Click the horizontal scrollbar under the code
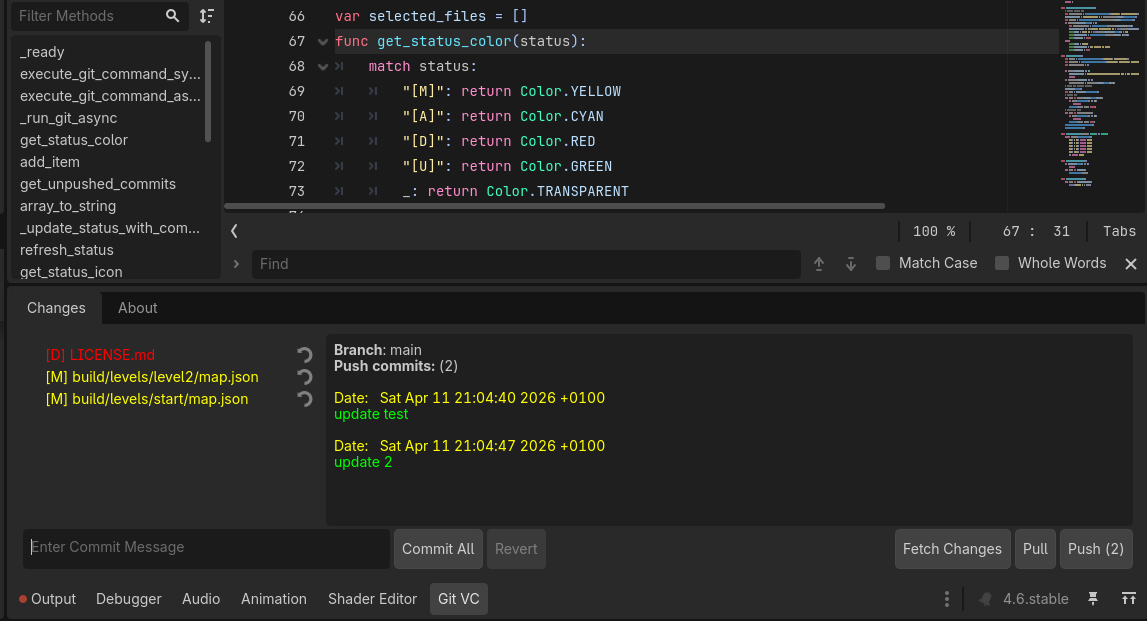 555,206
